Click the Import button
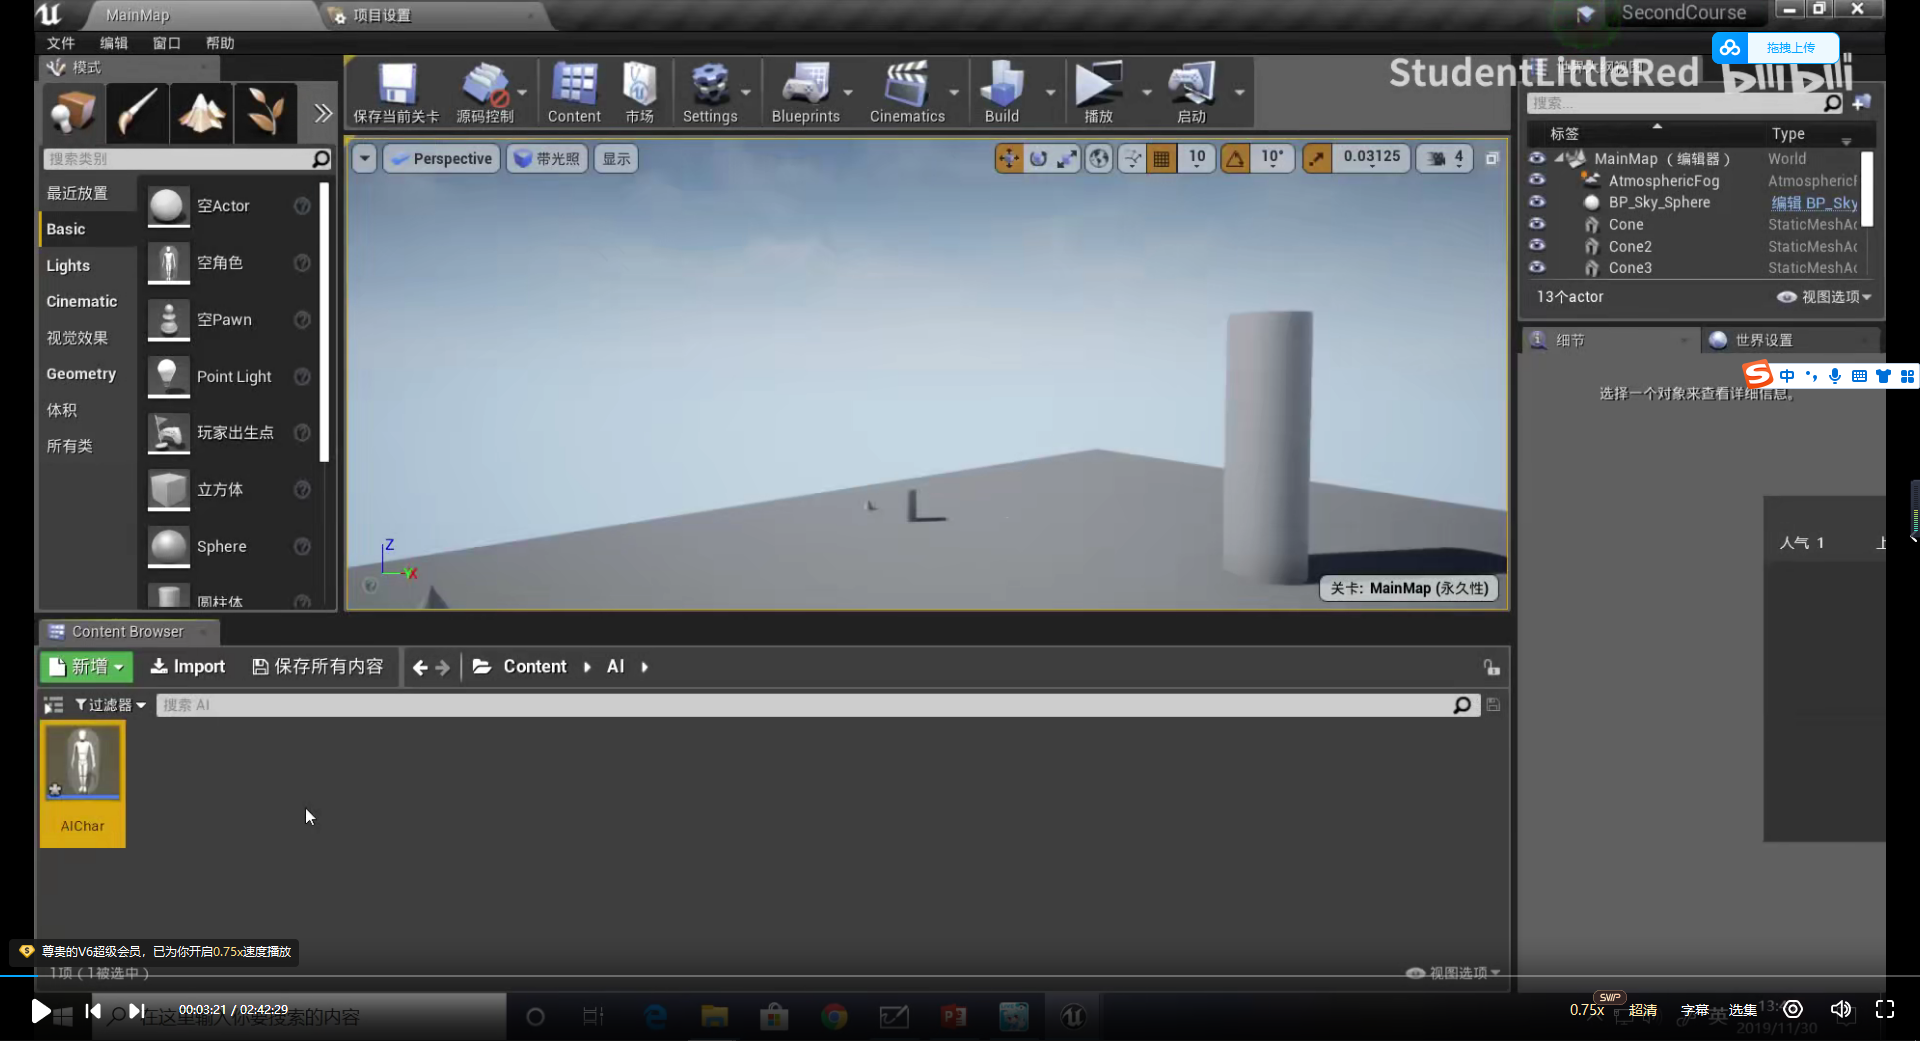Viewport: 1920px width, 1041px height. [x=187, y=667]
